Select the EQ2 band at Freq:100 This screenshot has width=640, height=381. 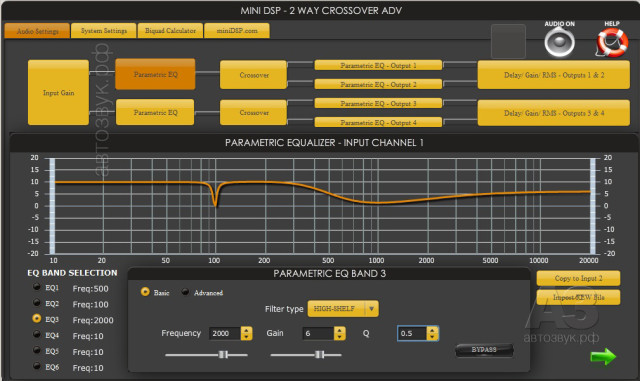point(37,303)
